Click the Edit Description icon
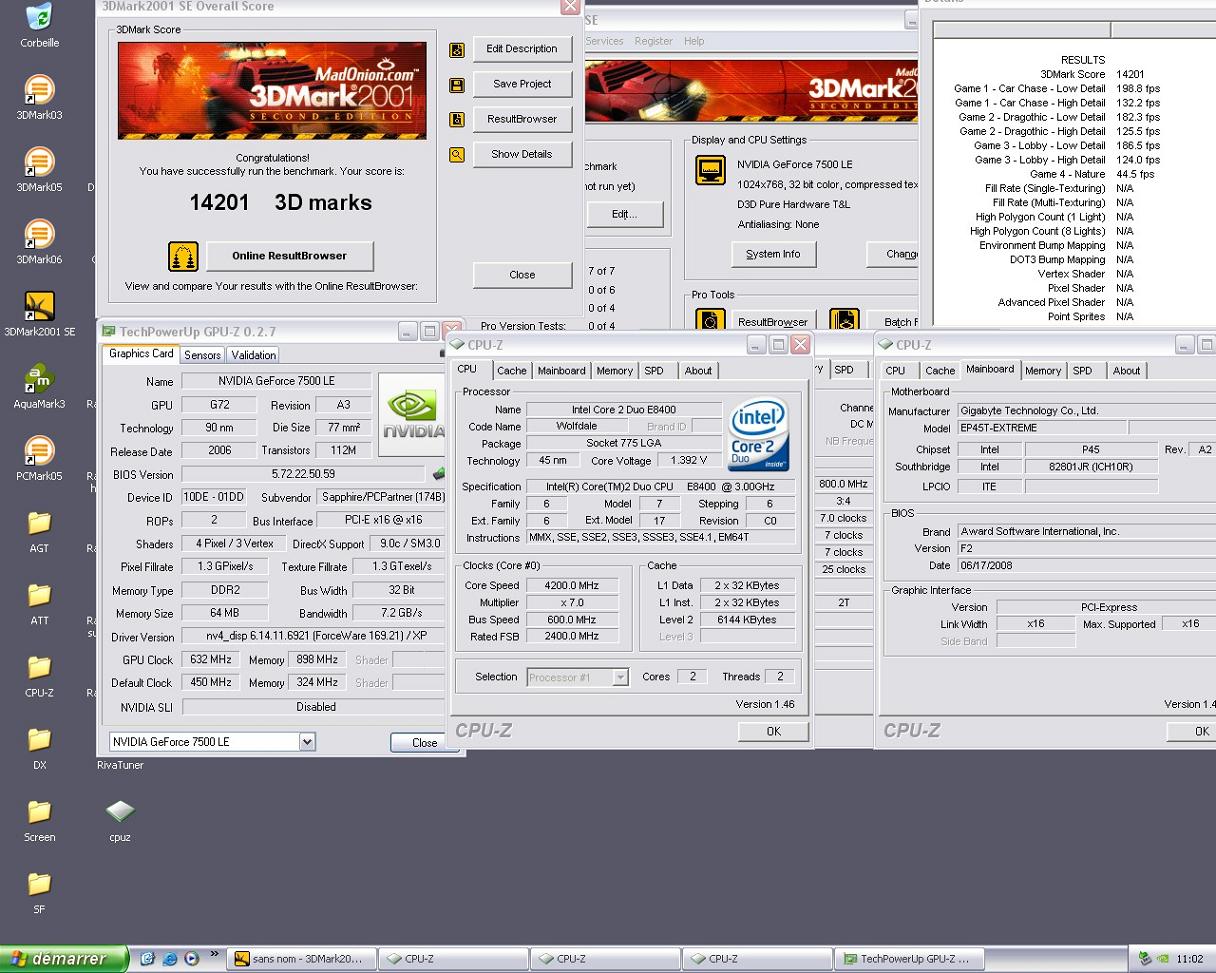 coord(457,50)
